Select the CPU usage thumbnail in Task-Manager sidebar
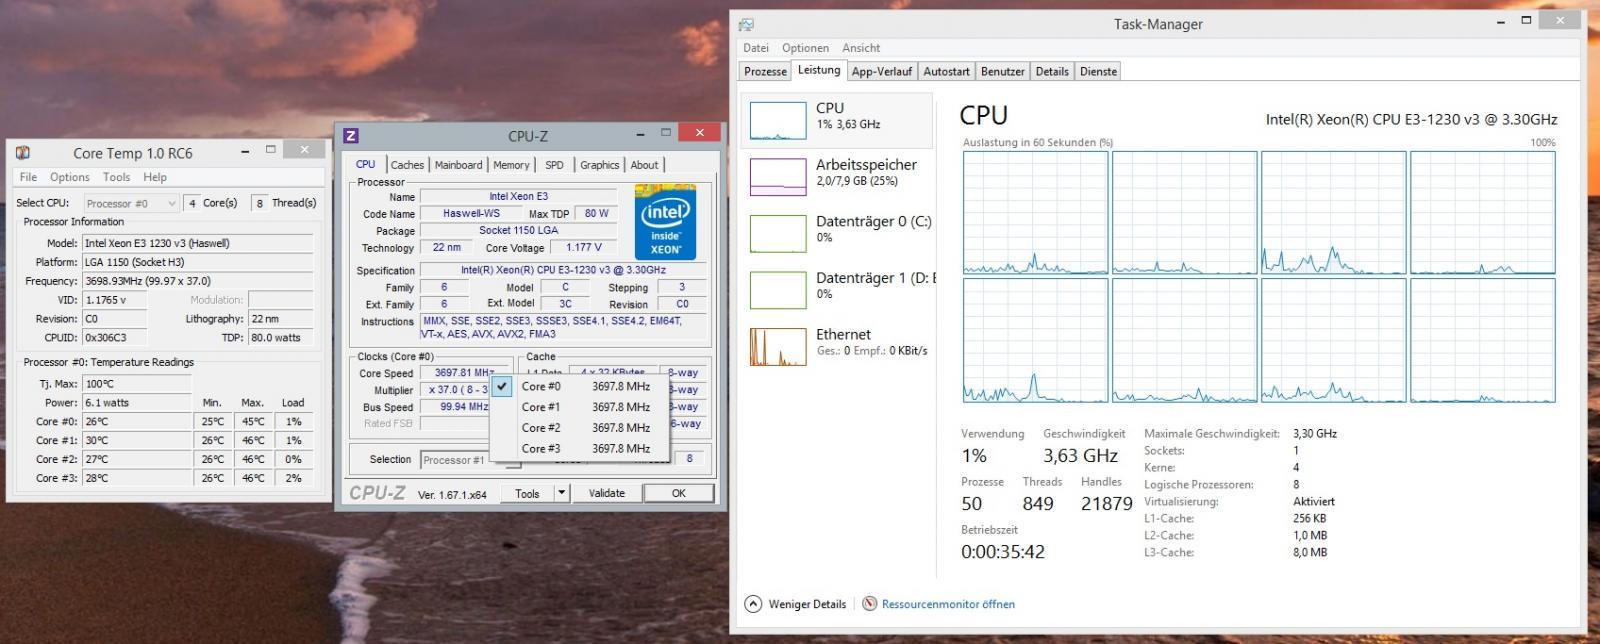This screenshot has height=644, width=1600. tap(778, 120)
